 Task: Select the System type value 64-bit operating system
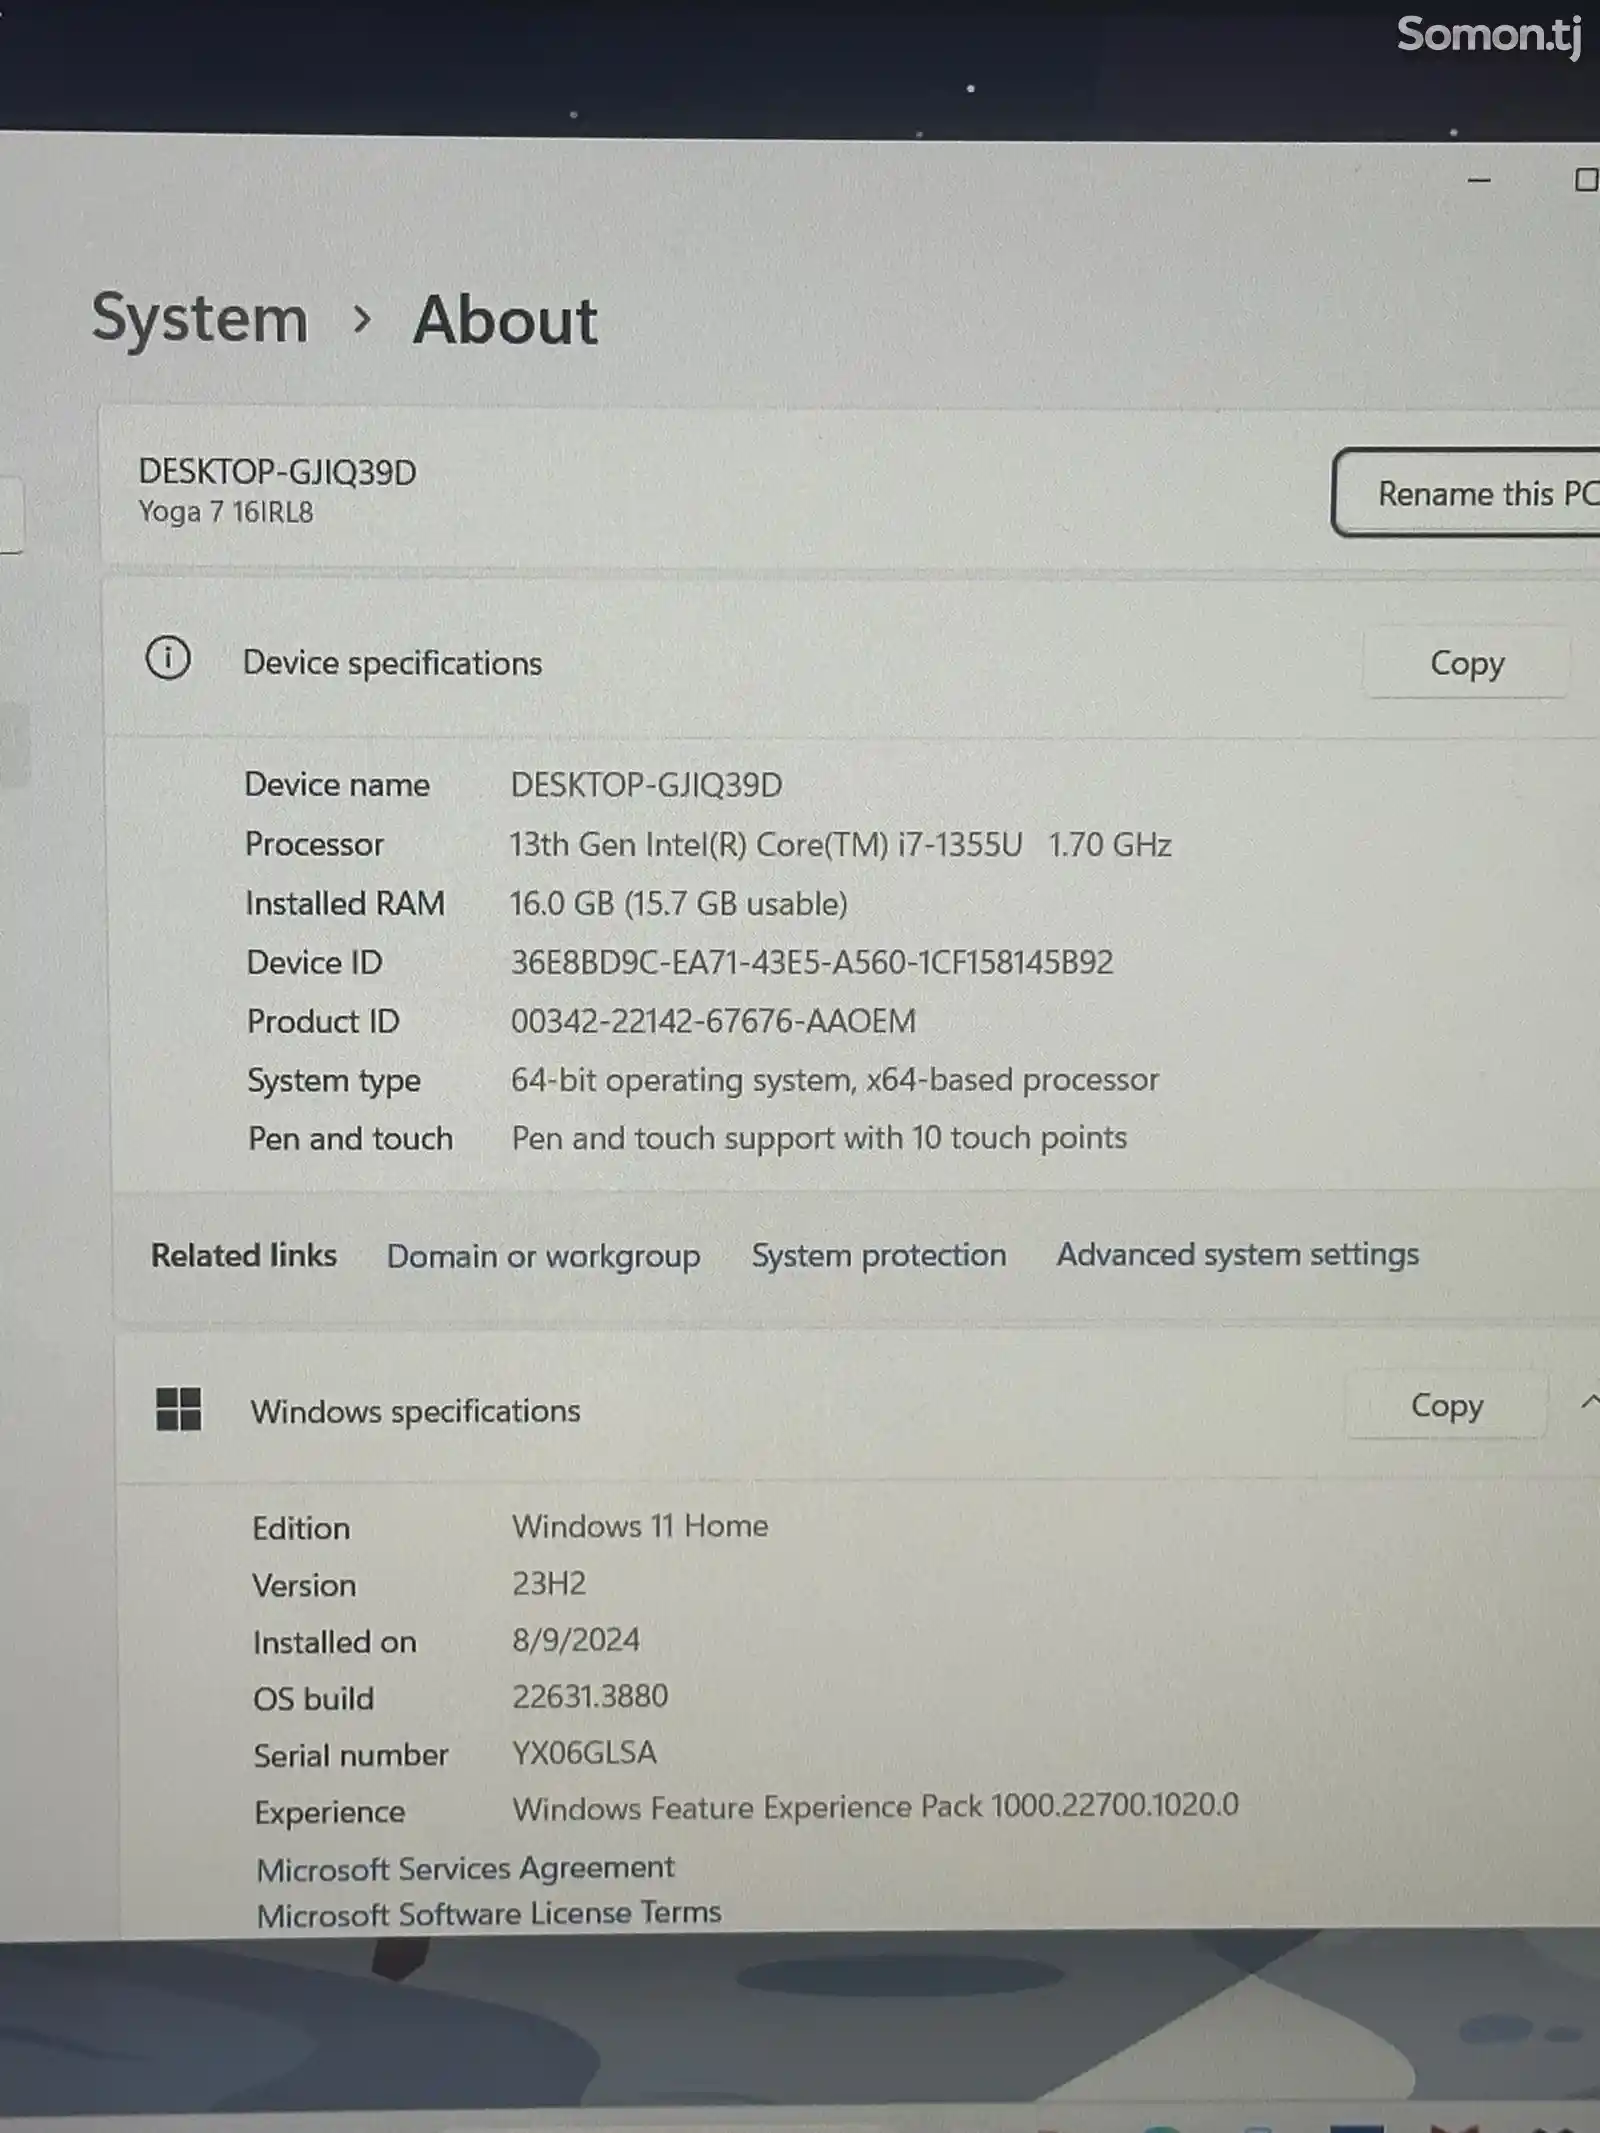(835, 1080)
